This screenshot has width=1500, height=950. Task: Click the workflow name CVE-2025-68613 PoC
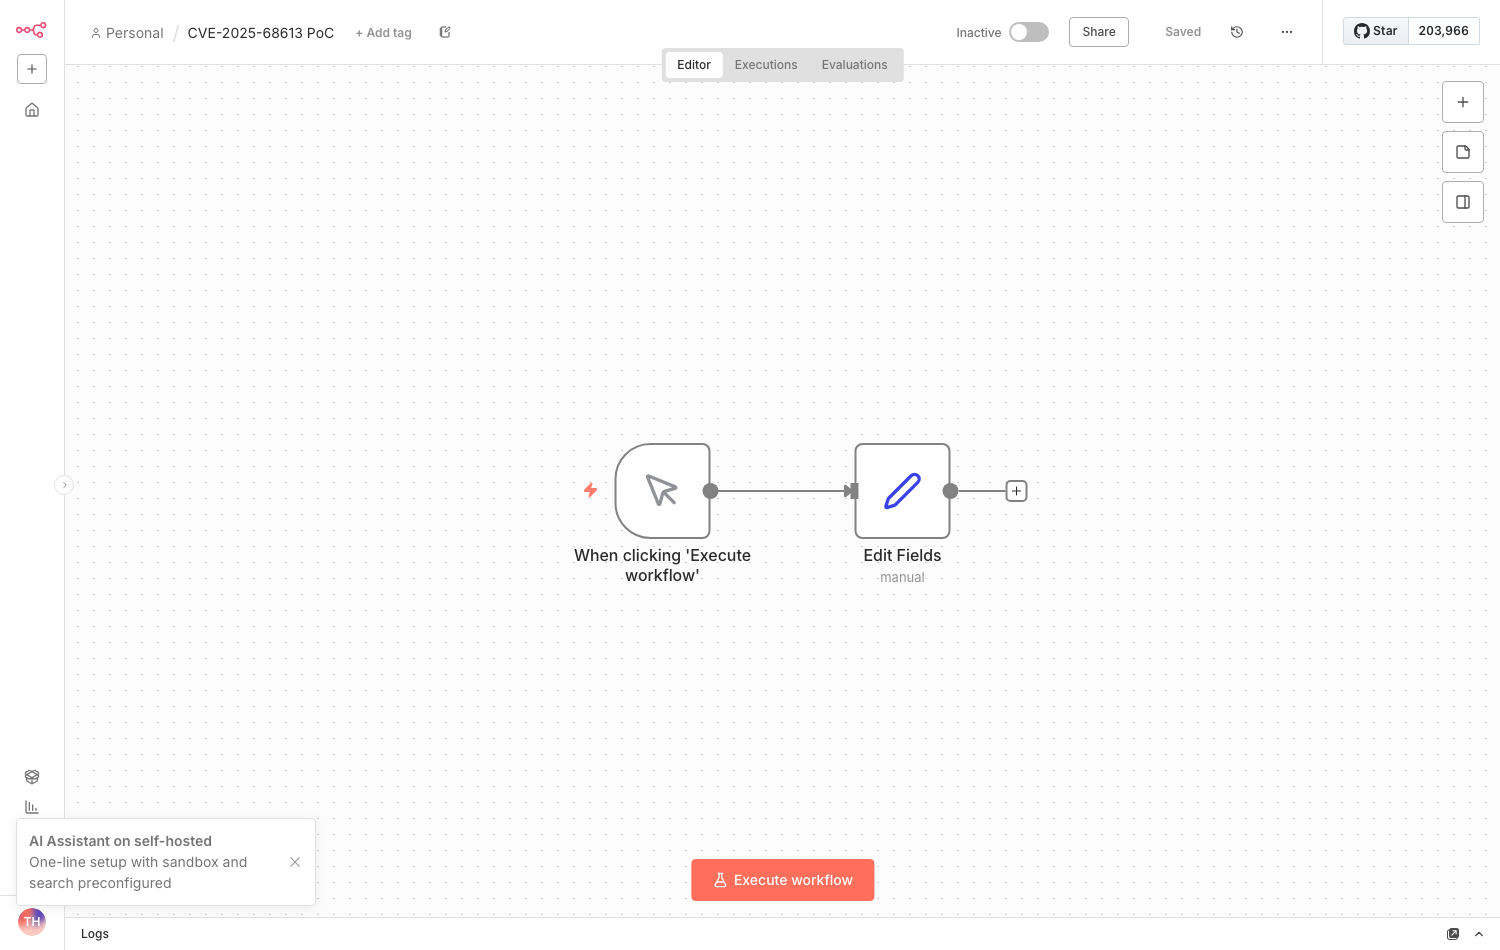261,33
